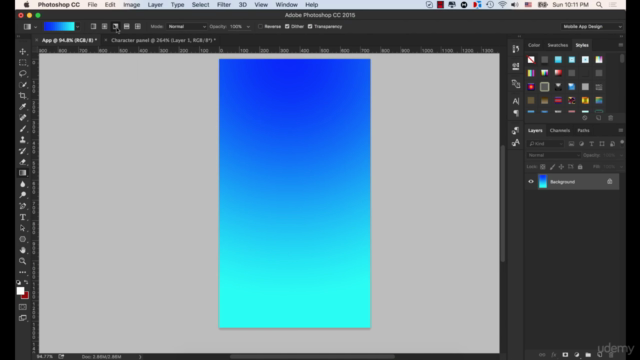
Task: Open the Mobile App Design workspace dropdown
Action: (x=591, y=27)
